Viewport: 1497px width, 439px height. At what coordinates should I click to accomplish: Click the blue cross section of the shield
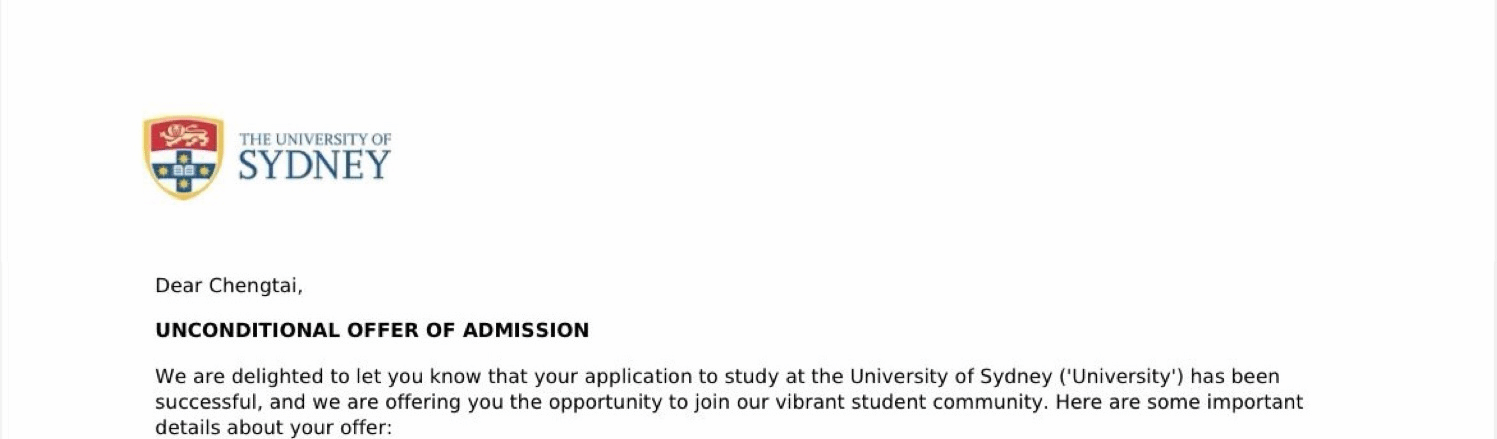point(183,170)
